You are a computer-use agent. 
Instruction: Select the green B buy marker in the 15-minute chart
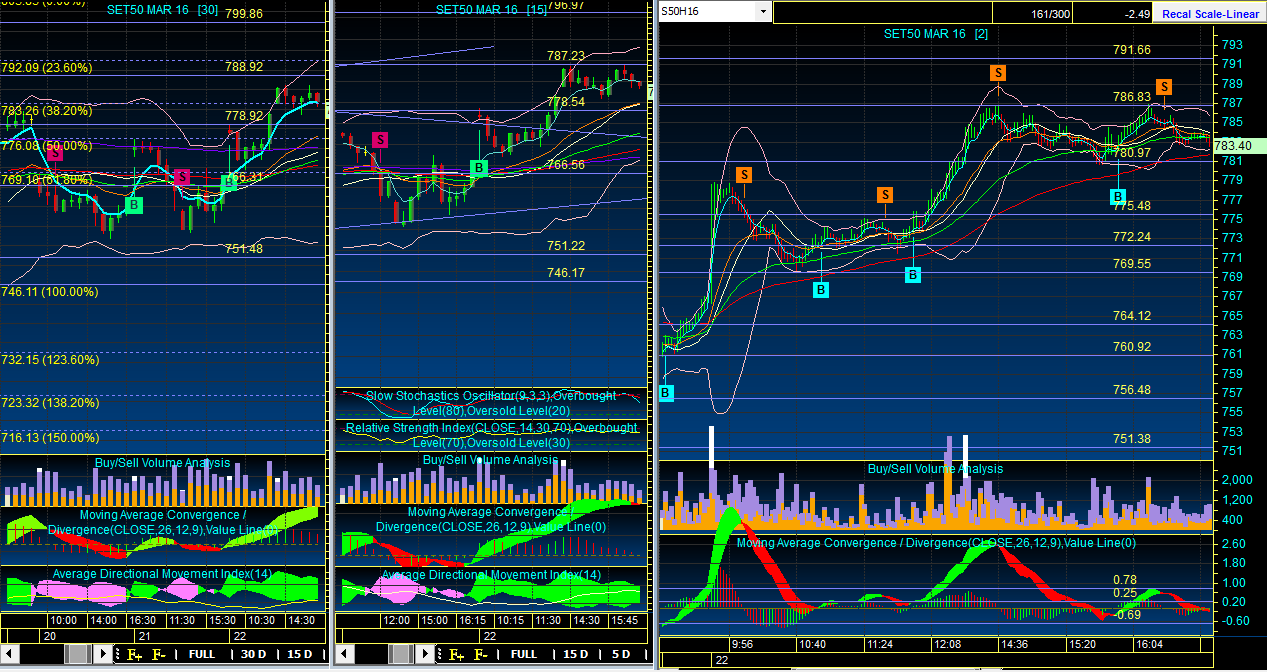coord(479,168)
